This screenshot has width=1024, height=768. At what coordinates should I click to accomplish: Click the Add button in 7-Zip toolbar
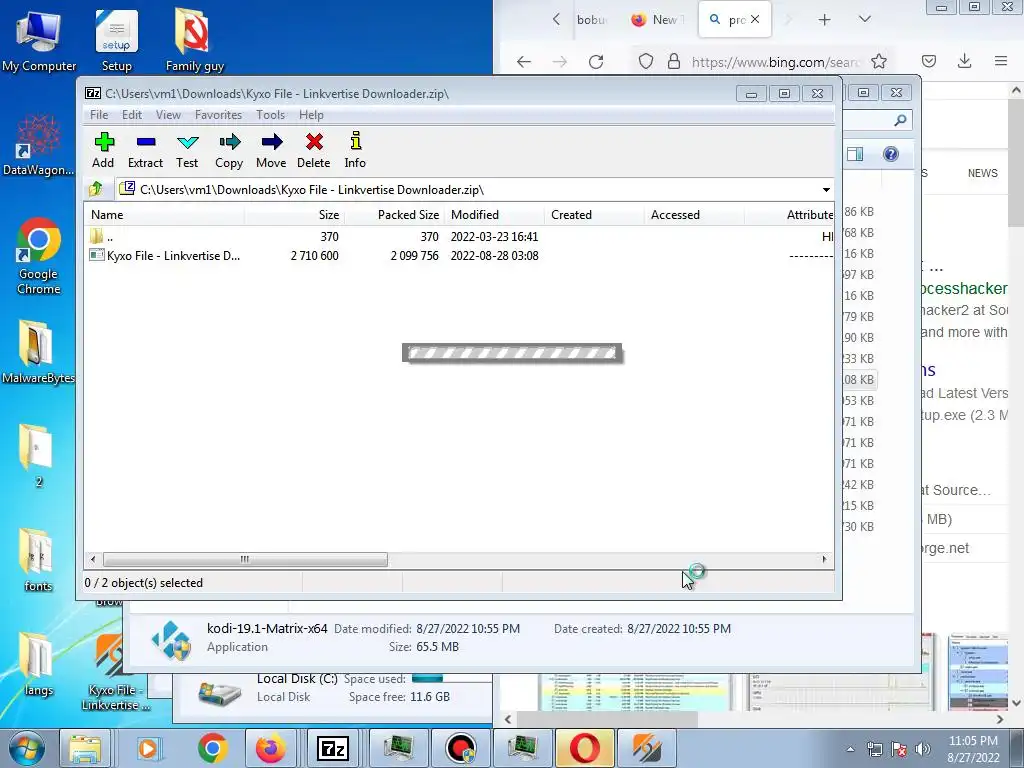103,151
